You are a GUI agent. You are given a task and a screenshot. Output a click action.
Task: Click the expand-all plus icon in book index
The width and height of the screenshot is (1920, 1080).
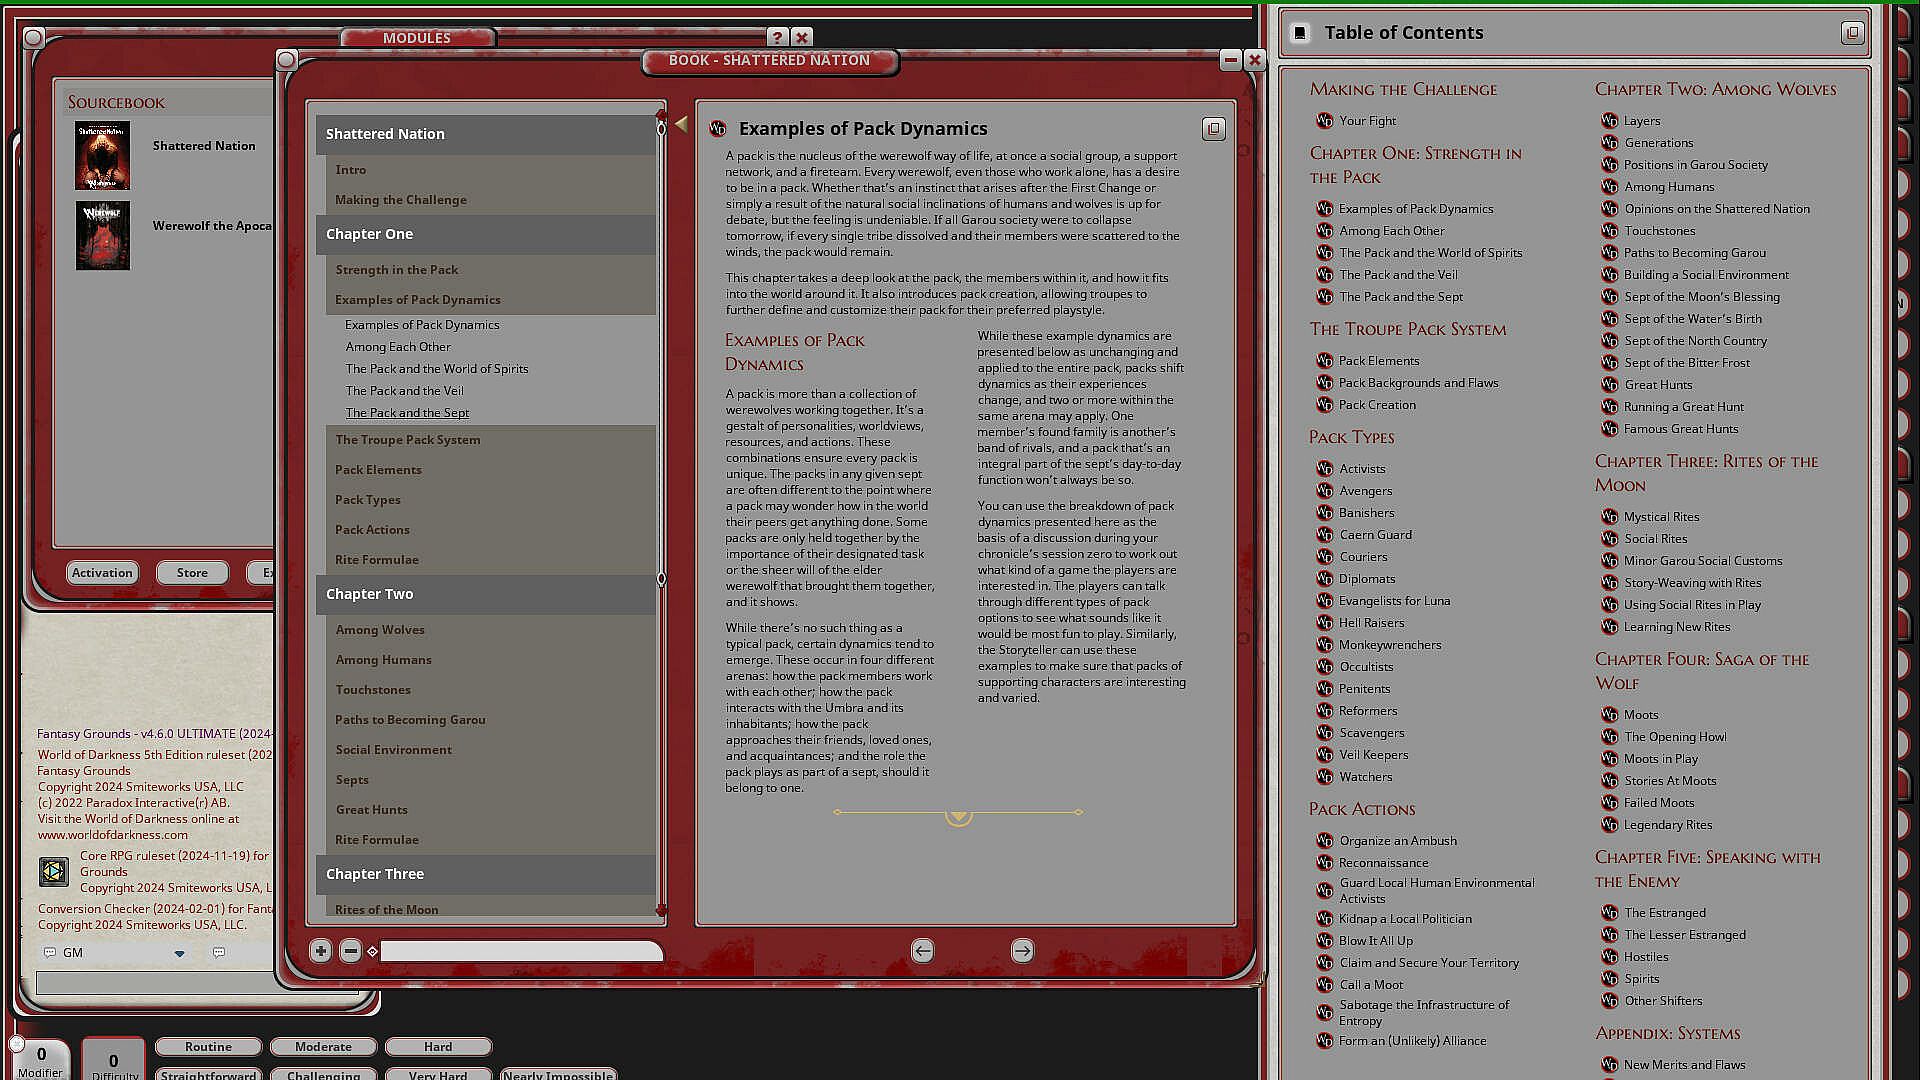pos(320,951)
